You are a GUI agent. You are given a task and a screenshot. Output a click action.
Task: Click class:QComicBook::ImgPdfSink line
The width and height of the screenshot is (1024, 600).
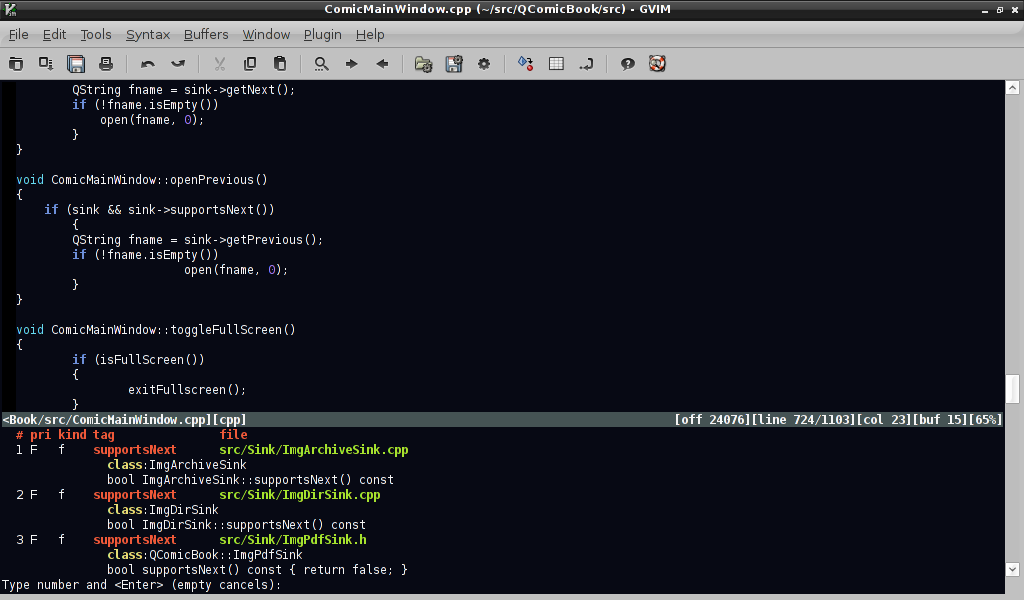pos(204,555)
